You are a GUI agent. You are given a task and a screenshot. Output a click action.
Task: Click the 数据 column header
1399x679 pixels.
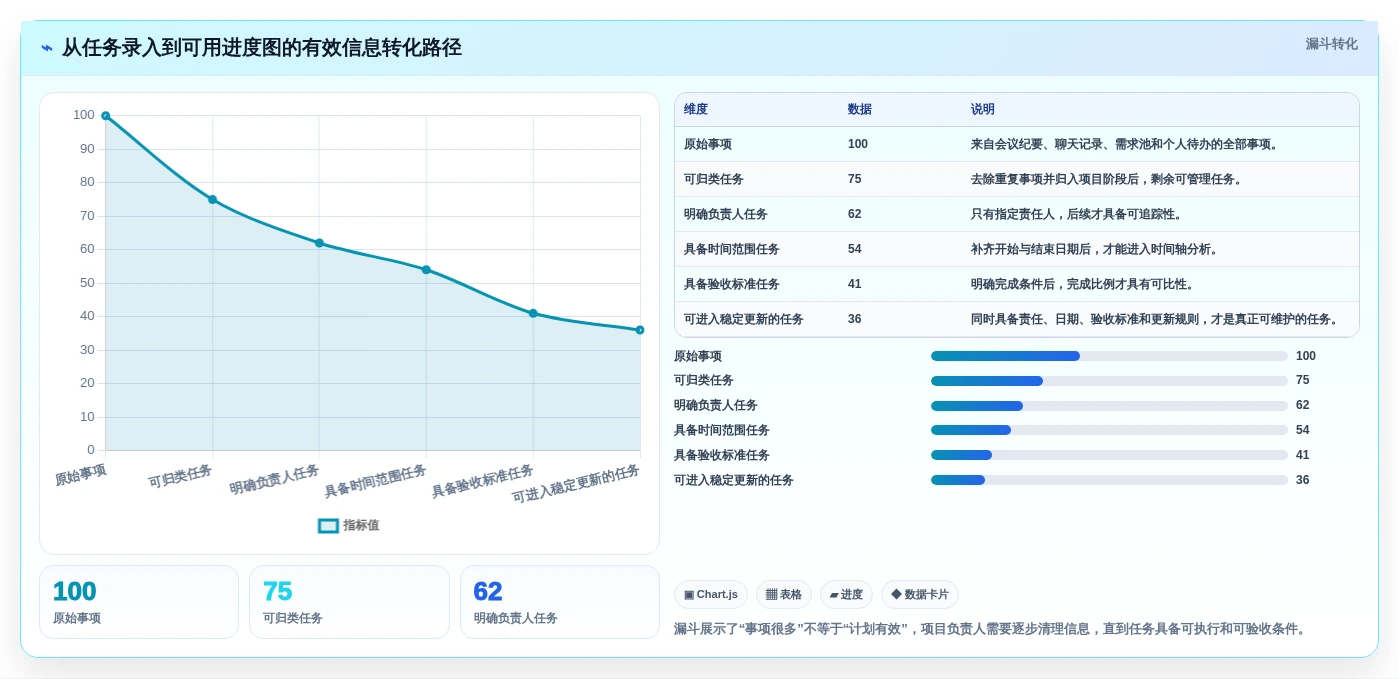tap(860, 109)
